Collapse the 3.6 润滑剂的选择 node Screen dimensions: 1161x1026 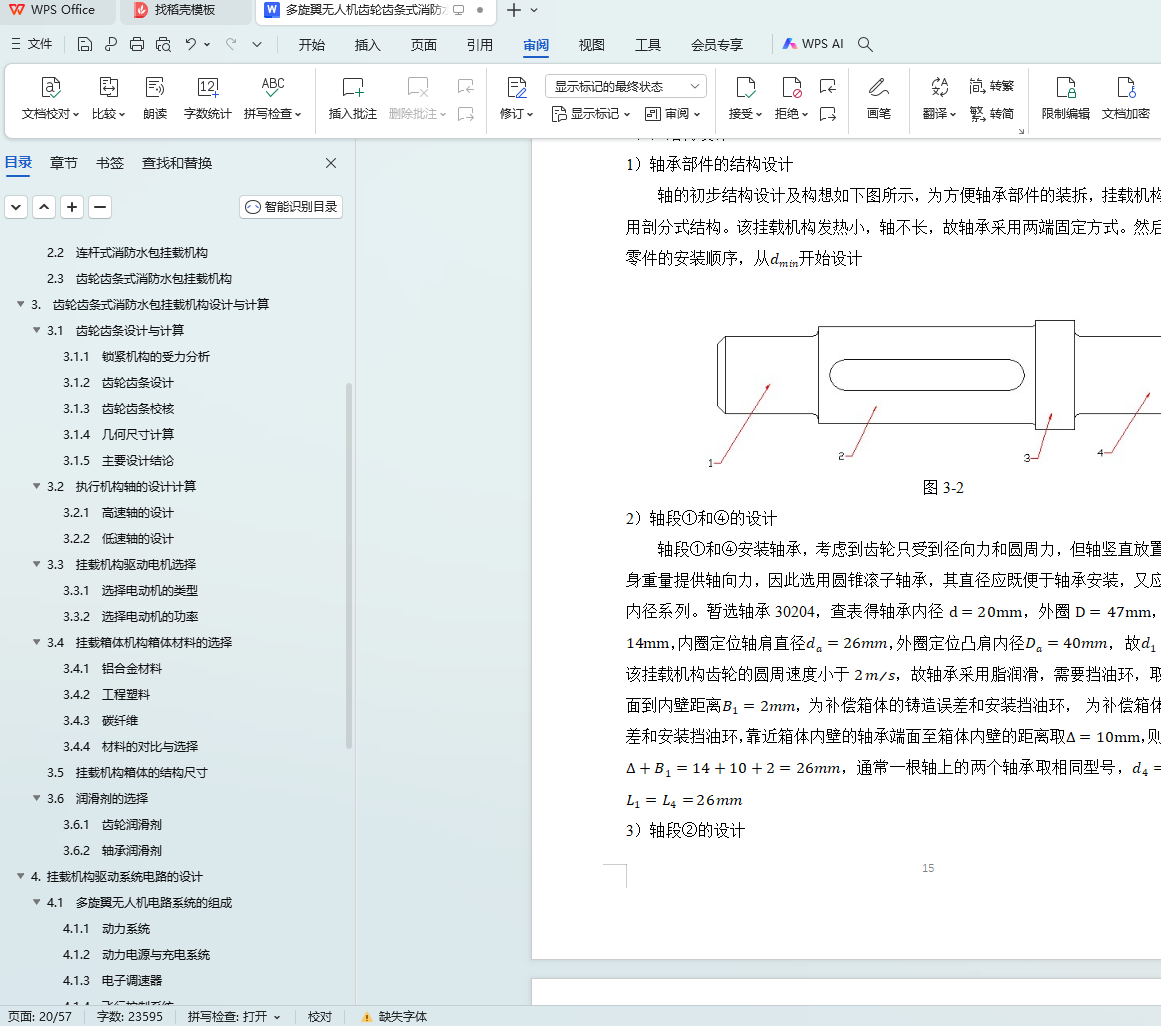[36, 798]
